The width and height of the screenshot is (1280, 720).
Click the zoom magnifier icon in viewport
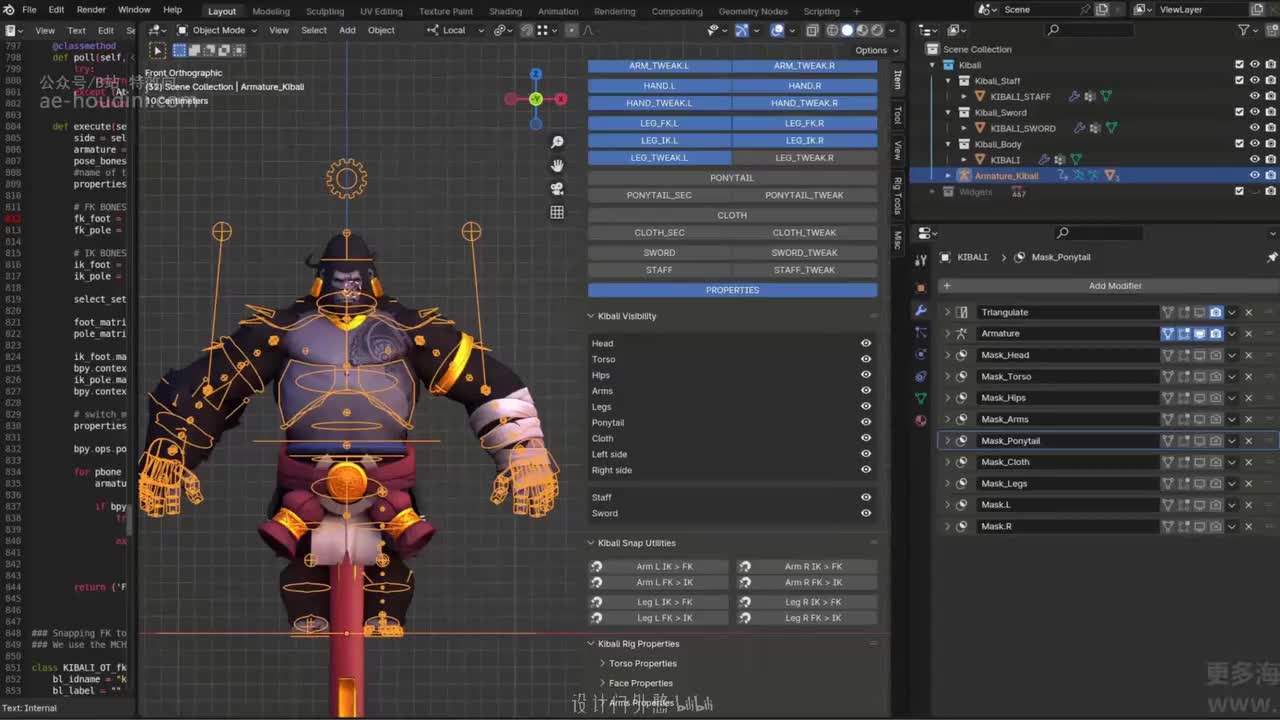click(557, 142)
